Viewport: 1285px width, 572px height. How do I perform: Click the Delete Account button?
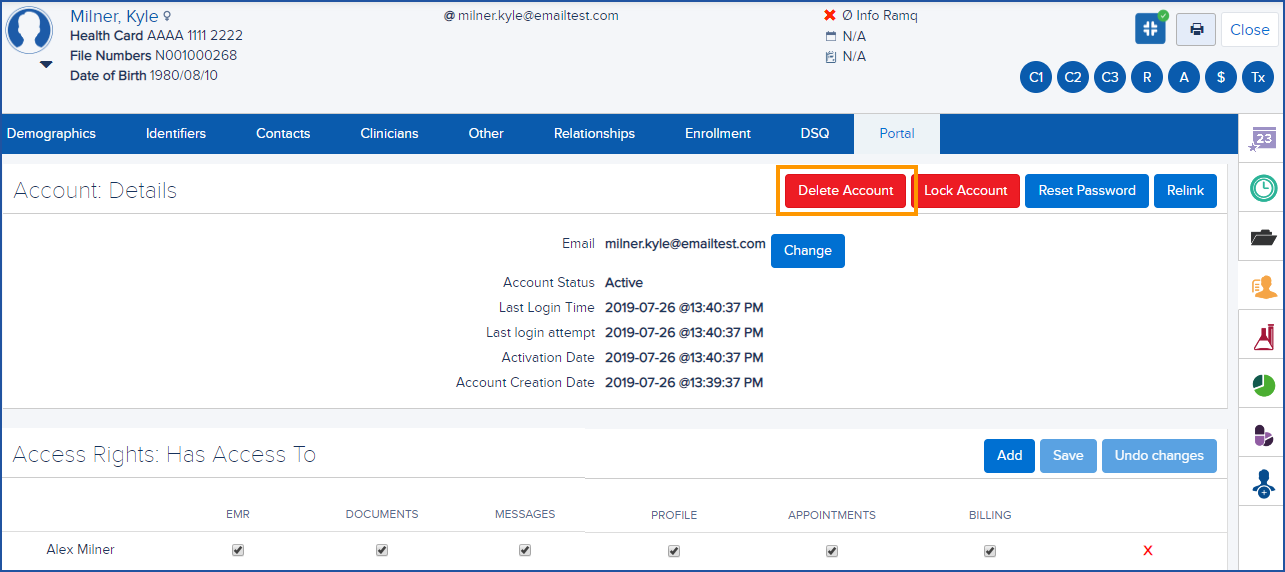click(845, 191)
